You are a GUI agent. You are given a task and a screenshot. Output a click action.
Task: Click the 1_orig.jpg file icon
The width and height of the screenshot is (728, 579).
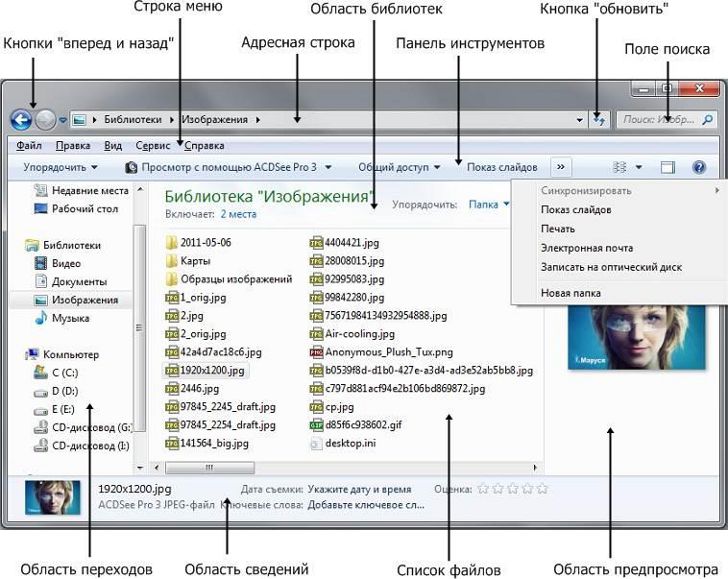[172, 297]
